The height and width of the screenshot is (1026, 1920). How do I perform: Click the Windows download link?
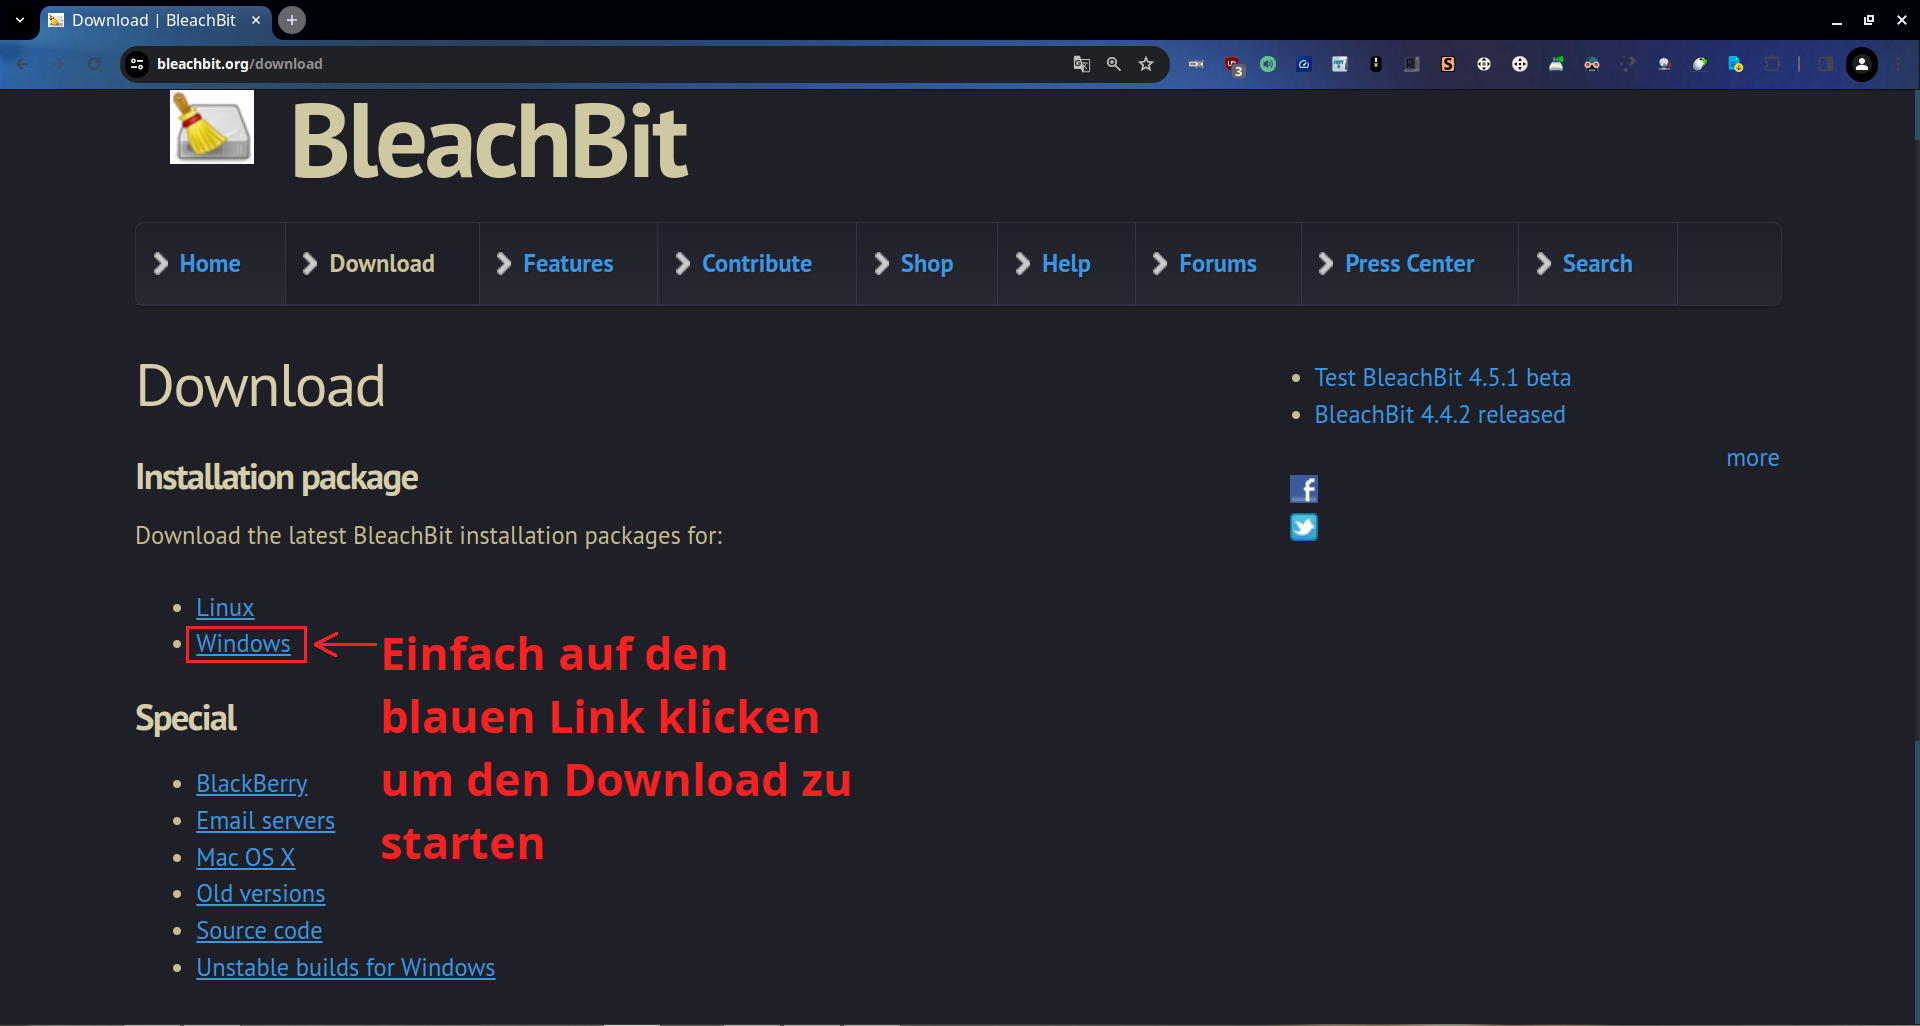click(x=243, y=644)
